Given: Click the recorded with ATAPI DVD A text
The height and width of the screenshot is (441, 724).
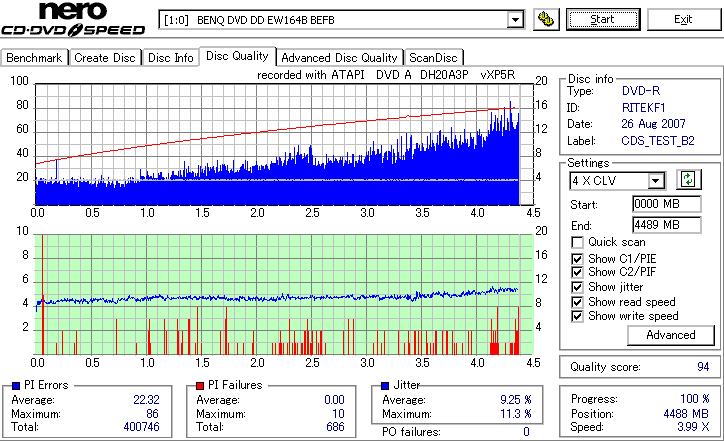Looking at the screenshot, I should tap(386, 75).
